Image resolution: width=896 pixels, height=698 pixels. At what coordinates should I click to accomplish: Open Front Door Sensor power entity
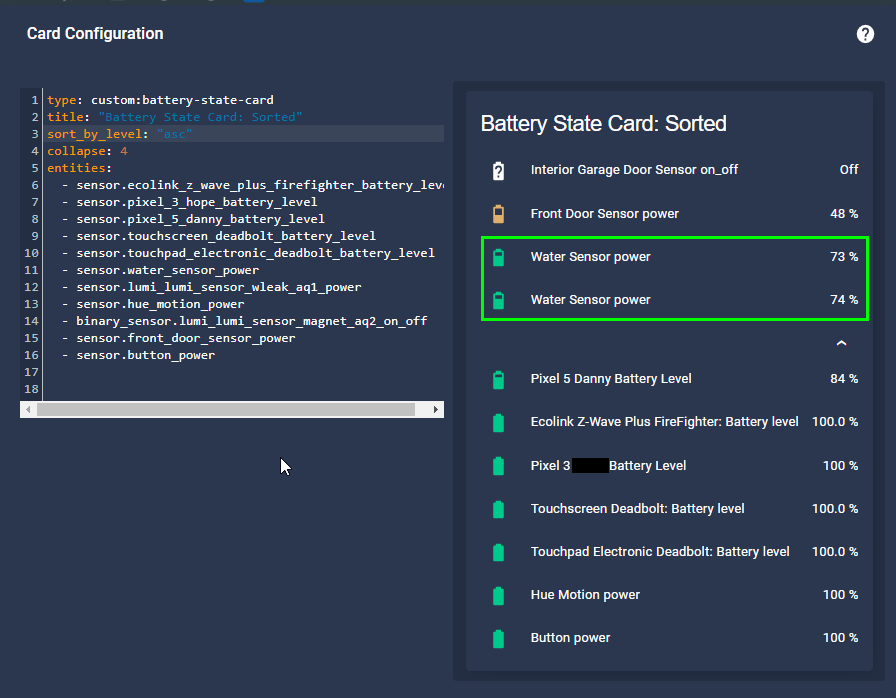(605, 214)
